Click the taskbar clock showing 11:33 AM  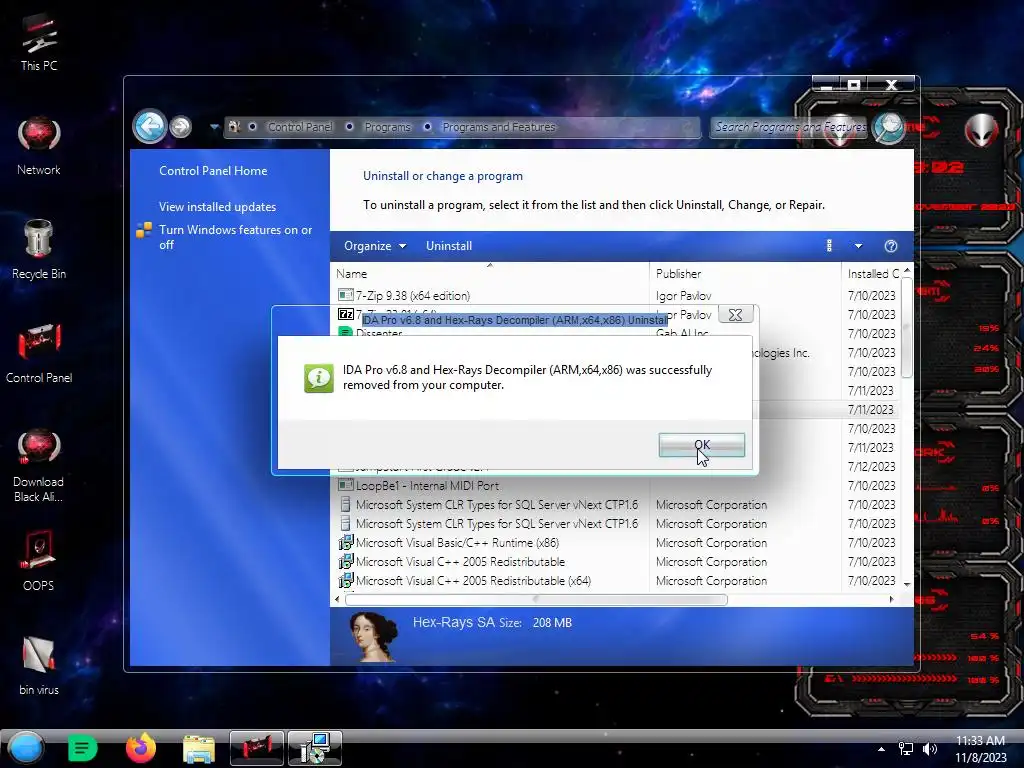[981, 749]
